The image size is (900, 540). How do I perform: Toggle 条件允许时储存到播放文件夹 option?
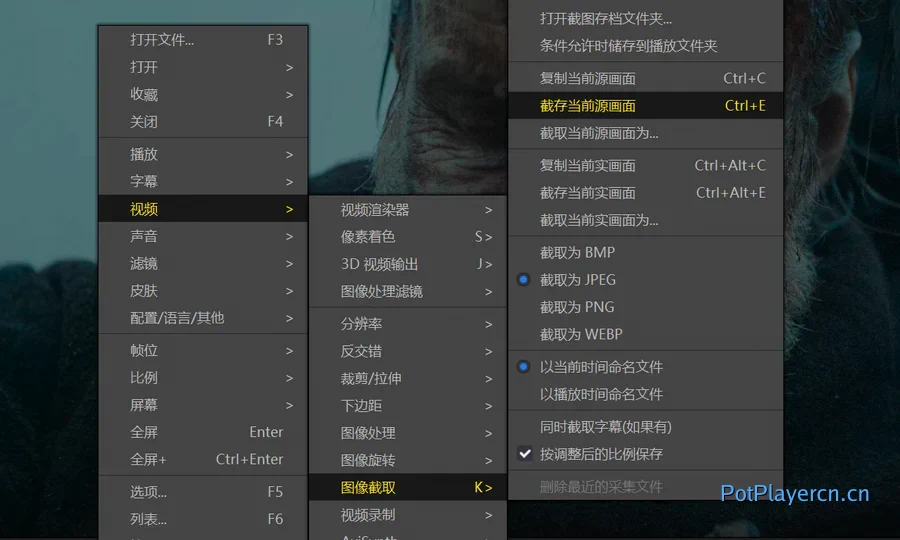(x=646, y=46)
